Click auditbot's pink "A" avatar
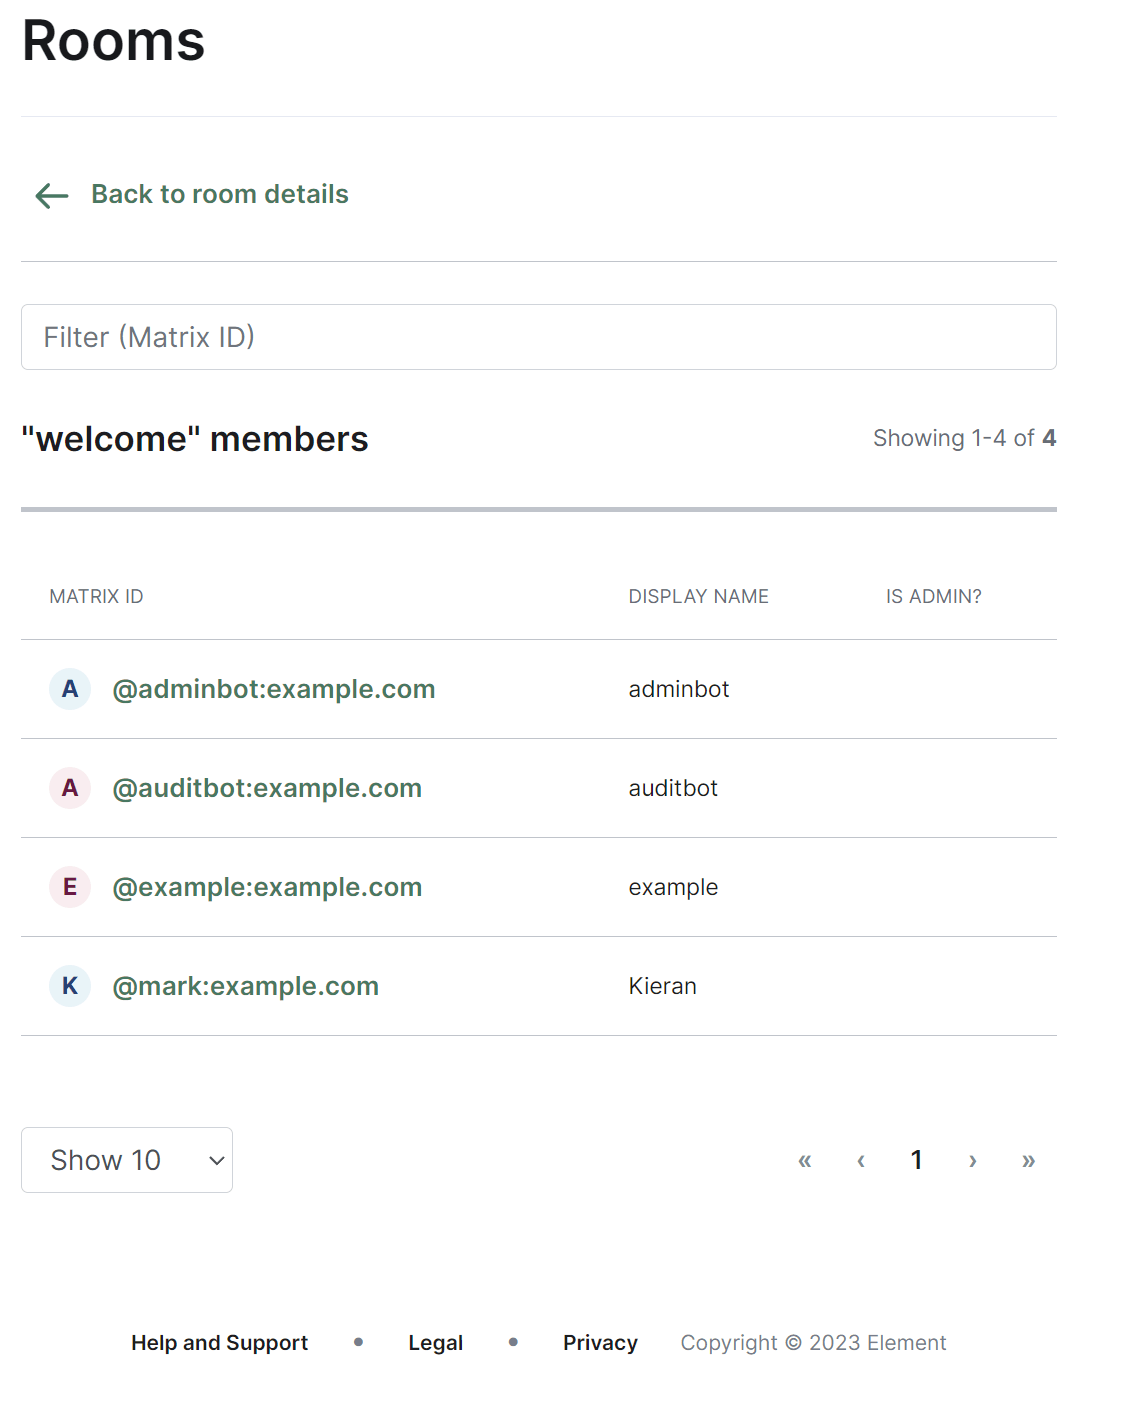Viewport: 1133px width, 1404px height. (70, 788)
